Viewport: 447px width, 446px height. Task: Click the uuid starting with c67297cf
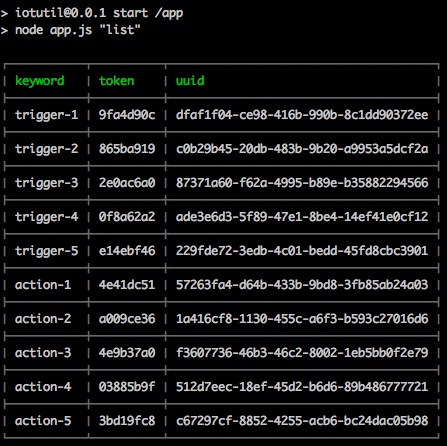coord(302,421)
